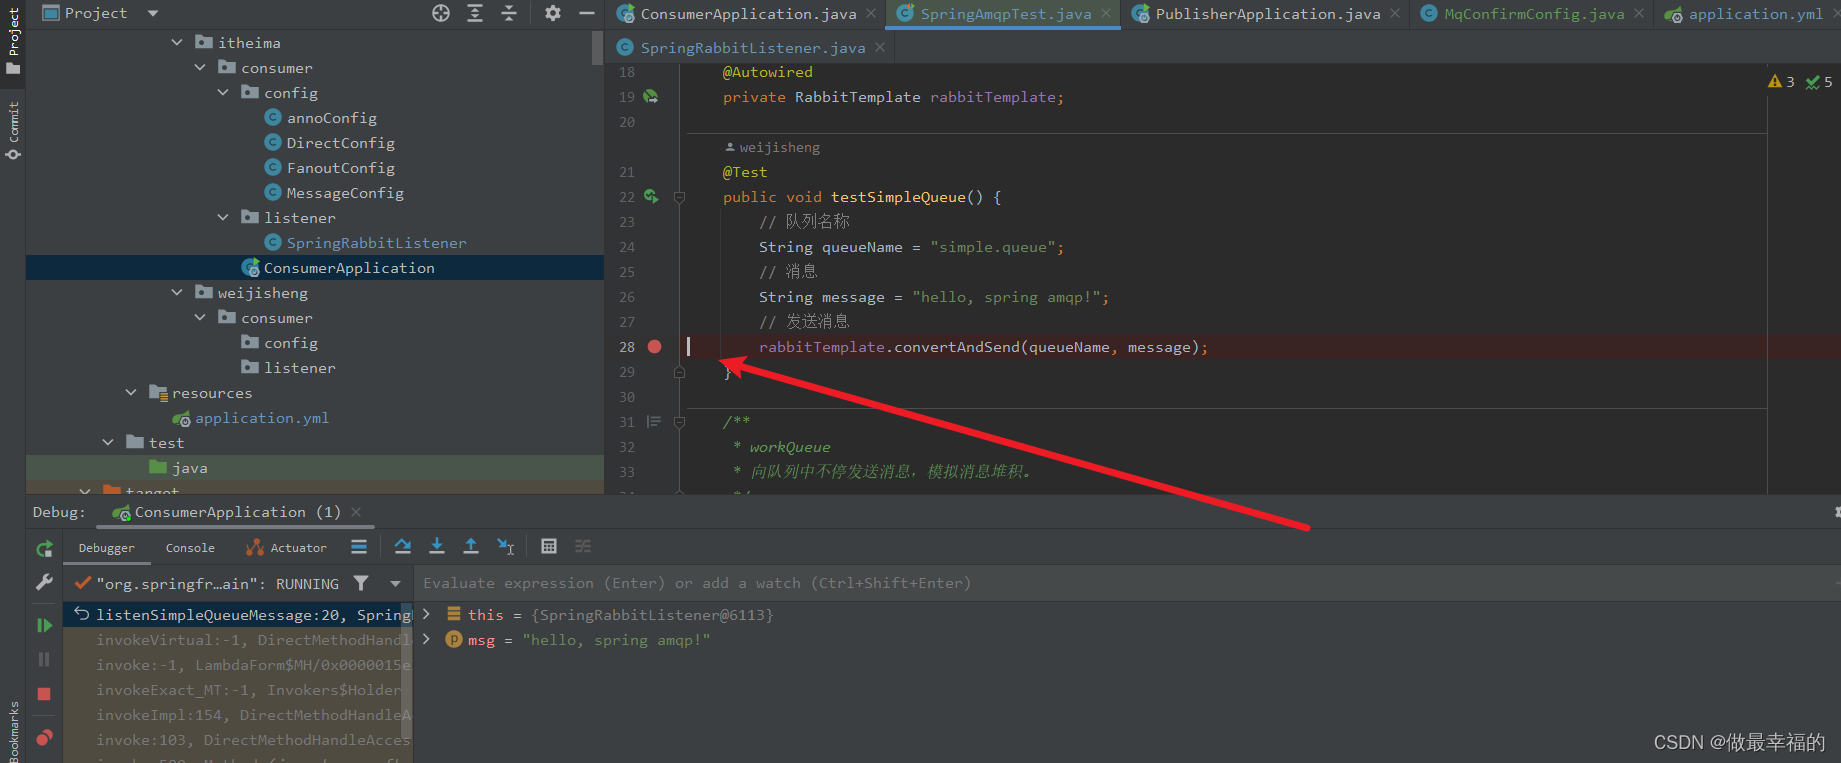The height and width of the screenshot is (763, 1841).
Task: Fold the testSimpleQueue method at line 22
Action: [x=679, y=197]
